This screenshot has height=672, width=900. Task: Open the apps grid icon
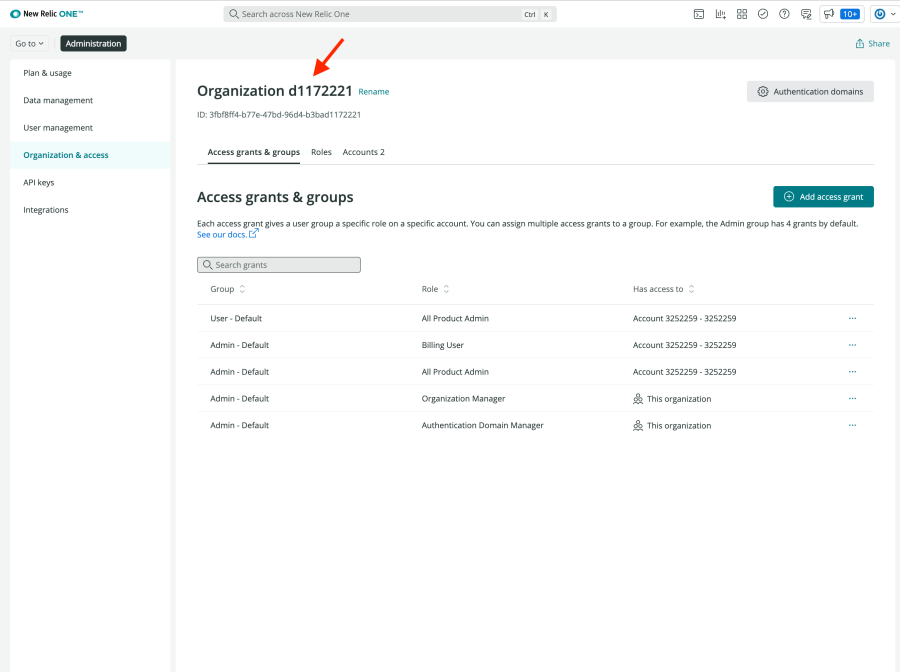coord(742,14)
